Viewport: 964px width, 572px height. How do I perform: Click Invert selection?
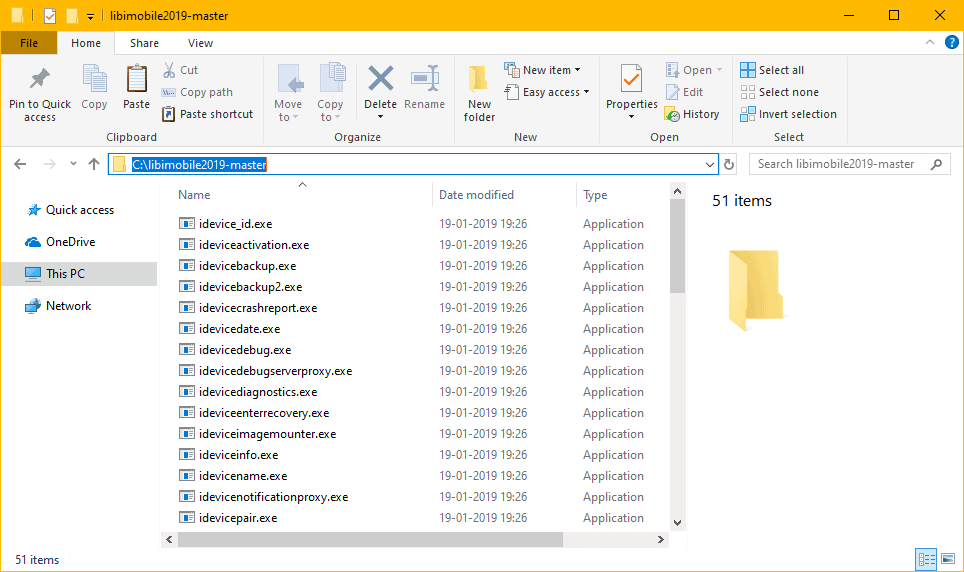tap(788, 114)
